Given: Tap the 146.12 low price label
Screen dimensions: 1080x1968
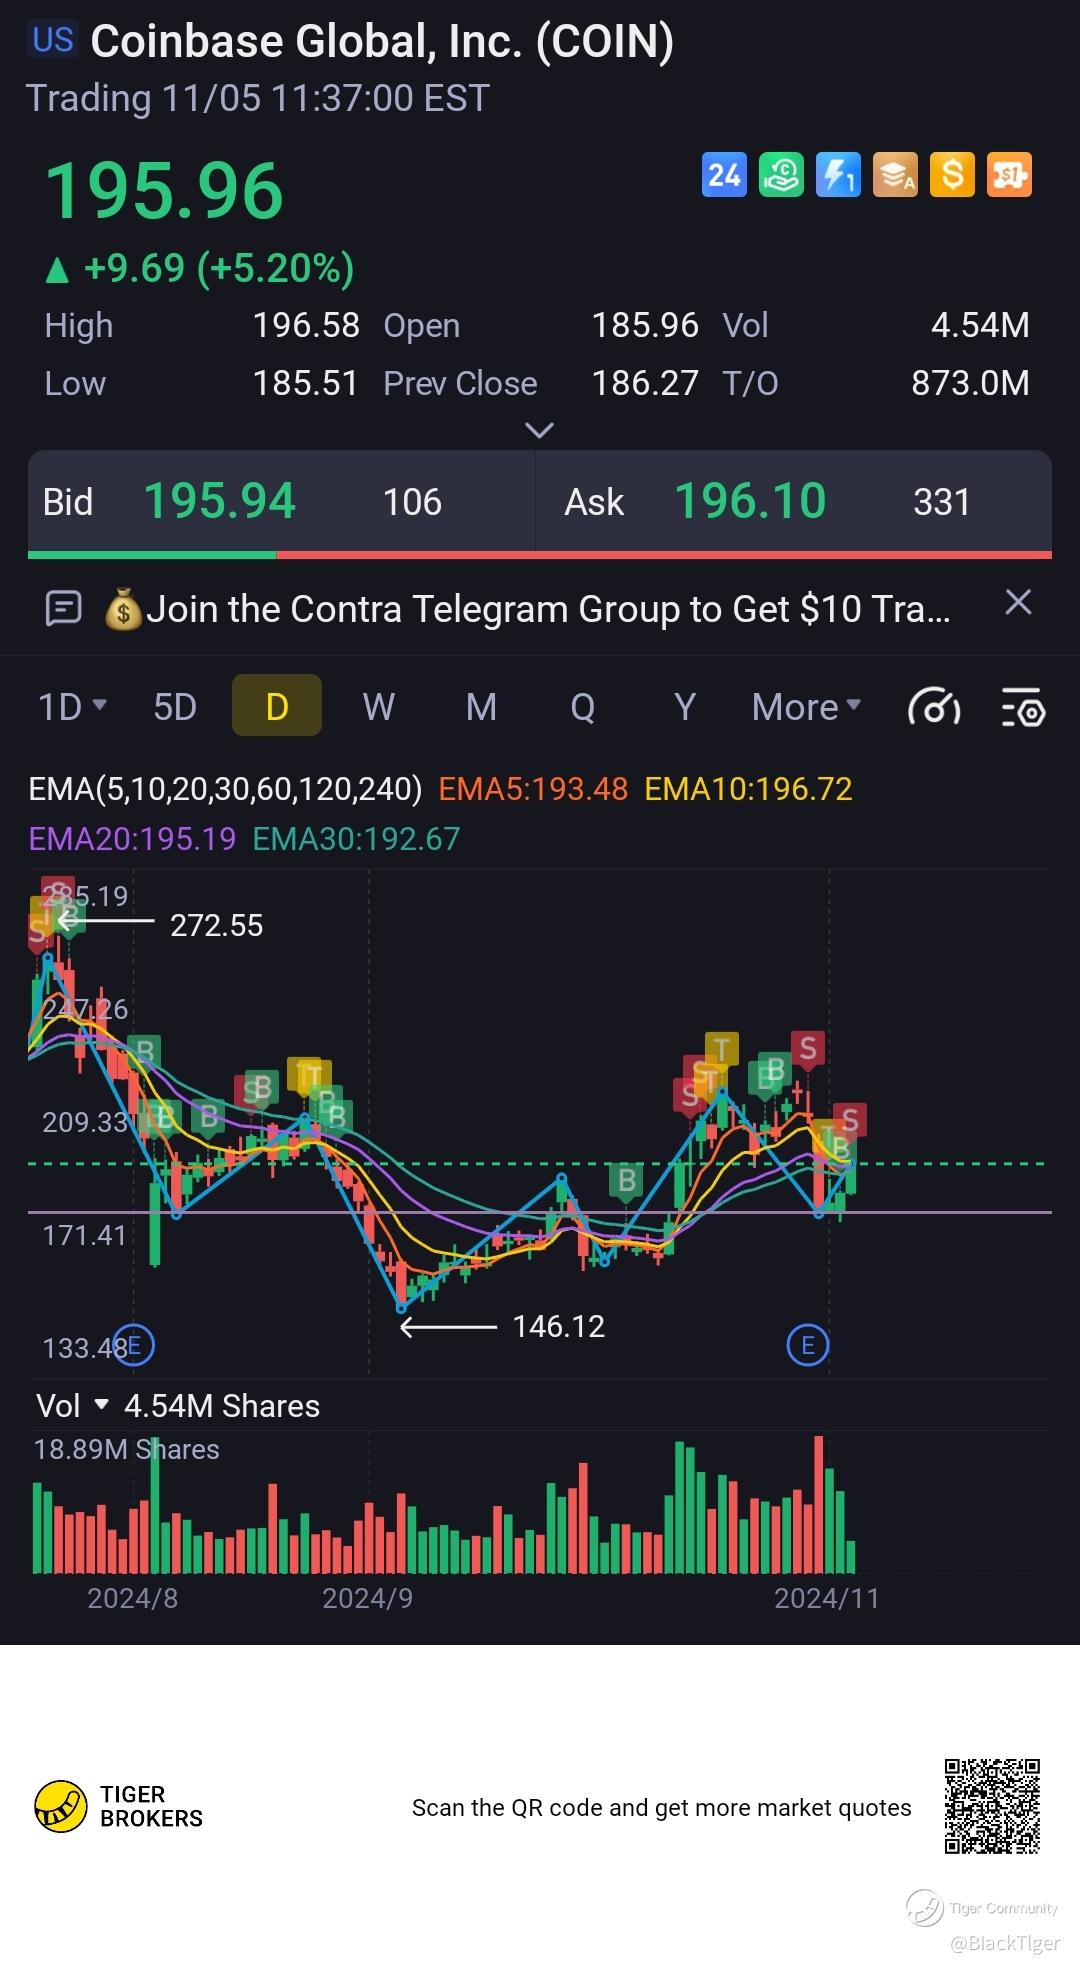Looking at the screenshot, I should click(559, 1326).
